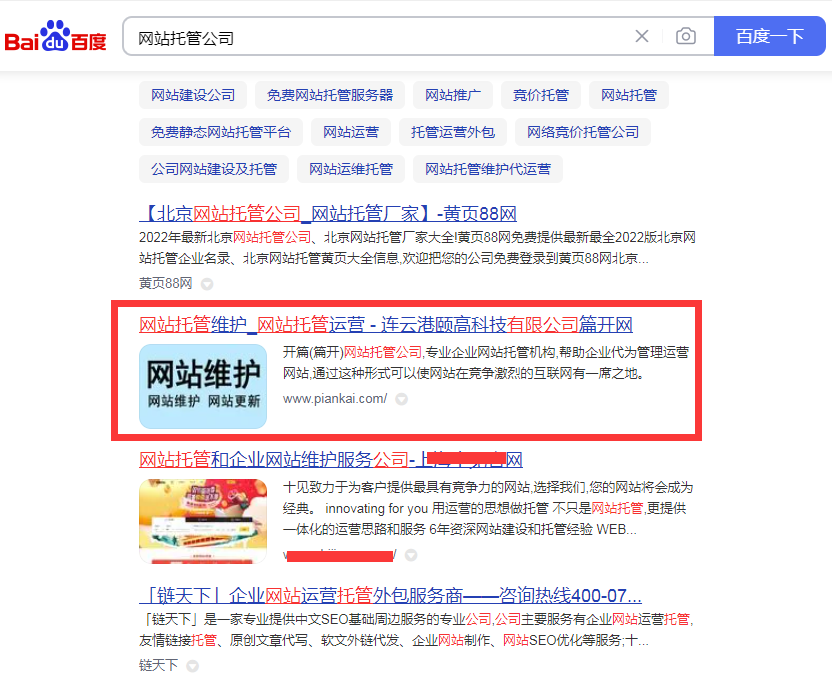Select the 托管运营外包 suggestion chip
This screenshot has height=675, width=832.
click(453, 132)
